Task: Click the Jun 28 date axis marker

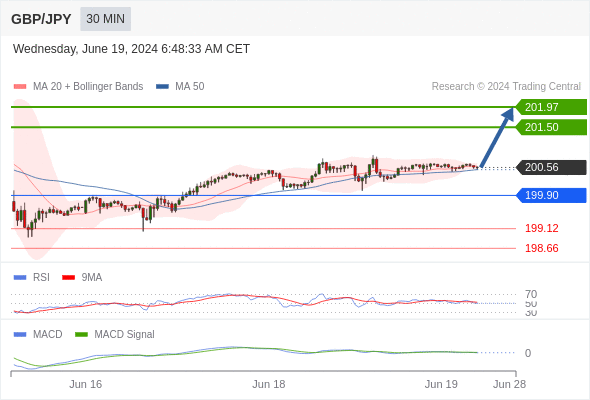Action: coord(509,384)
